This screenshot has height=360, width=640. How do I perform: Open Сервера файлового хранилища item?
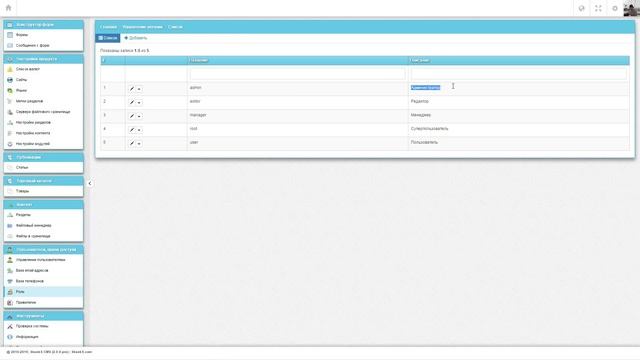click(43, 112)
